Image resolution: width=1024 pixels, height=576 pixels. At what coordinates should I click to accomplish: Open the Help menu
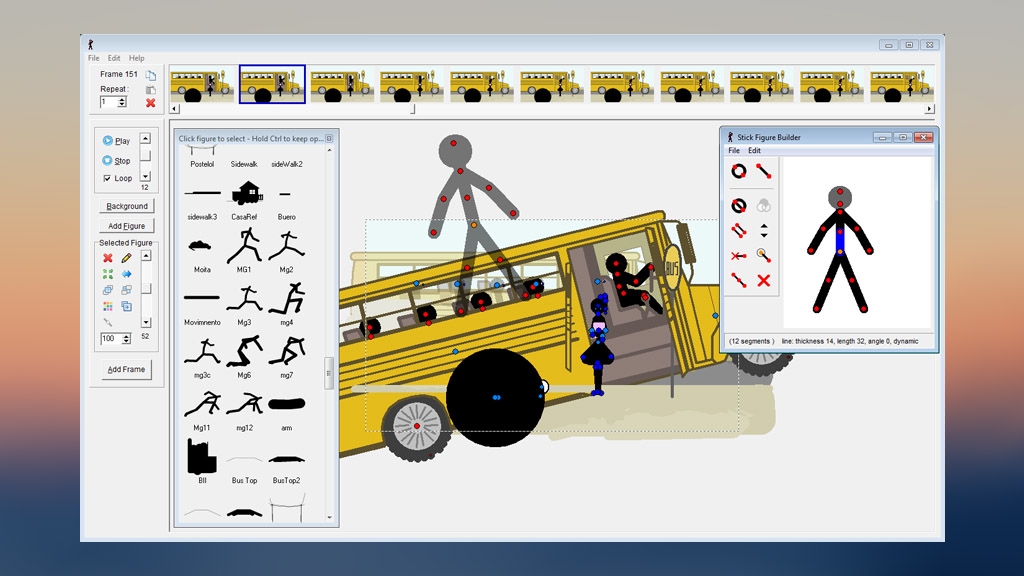136,58
